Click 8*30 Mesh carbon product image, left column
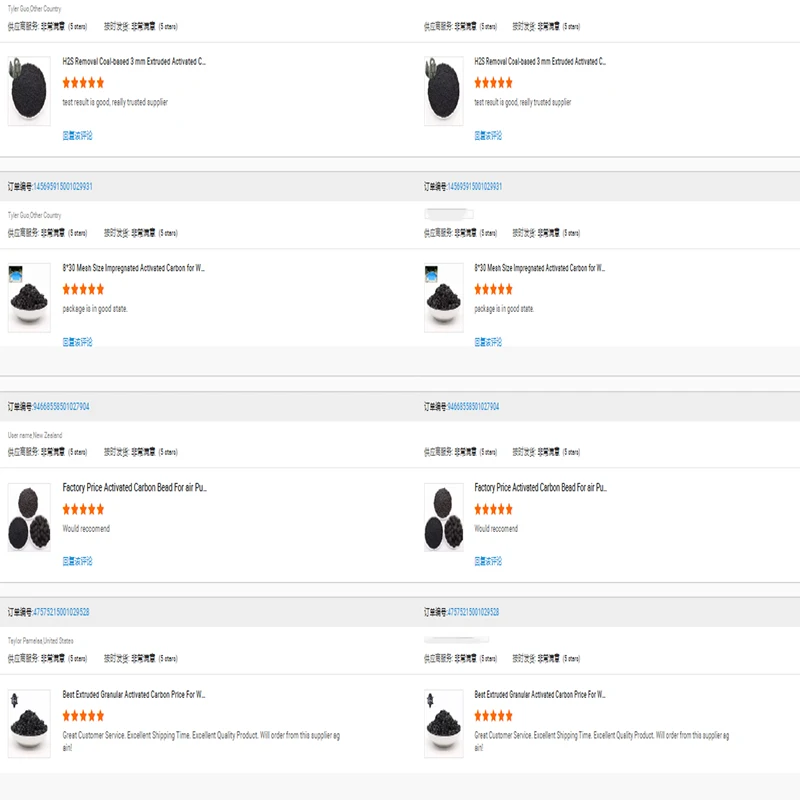Viewport: 800px width, 800px height. 28,297
